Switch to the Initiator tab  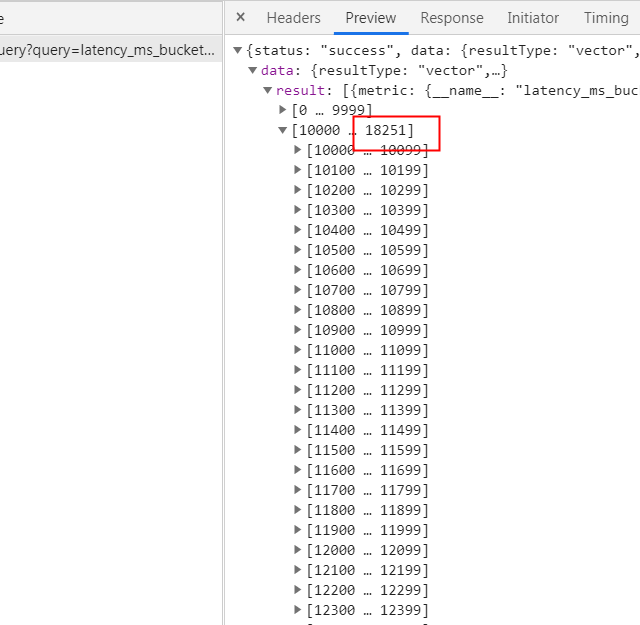(x=533, y=18)
